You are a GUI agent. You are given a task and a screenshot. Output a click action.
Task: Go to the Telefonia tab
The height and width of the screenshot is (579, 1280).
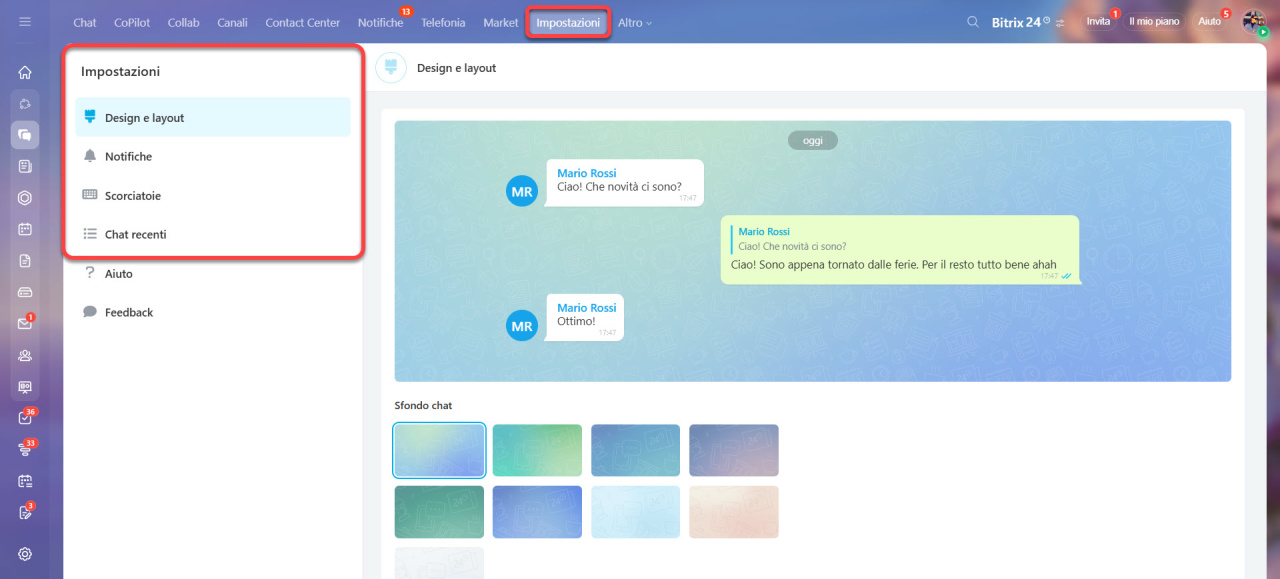(443, 22)
